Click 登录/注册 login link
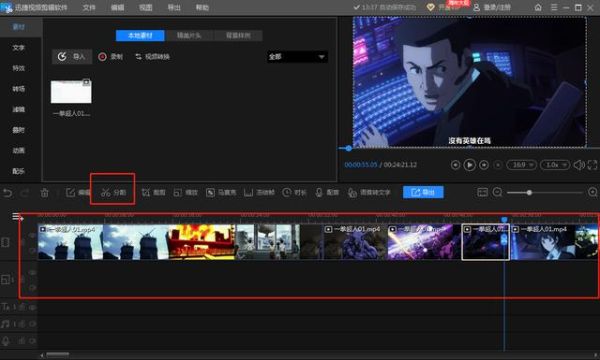The height and width of the screenshot is (360, 600). [492, 7]
